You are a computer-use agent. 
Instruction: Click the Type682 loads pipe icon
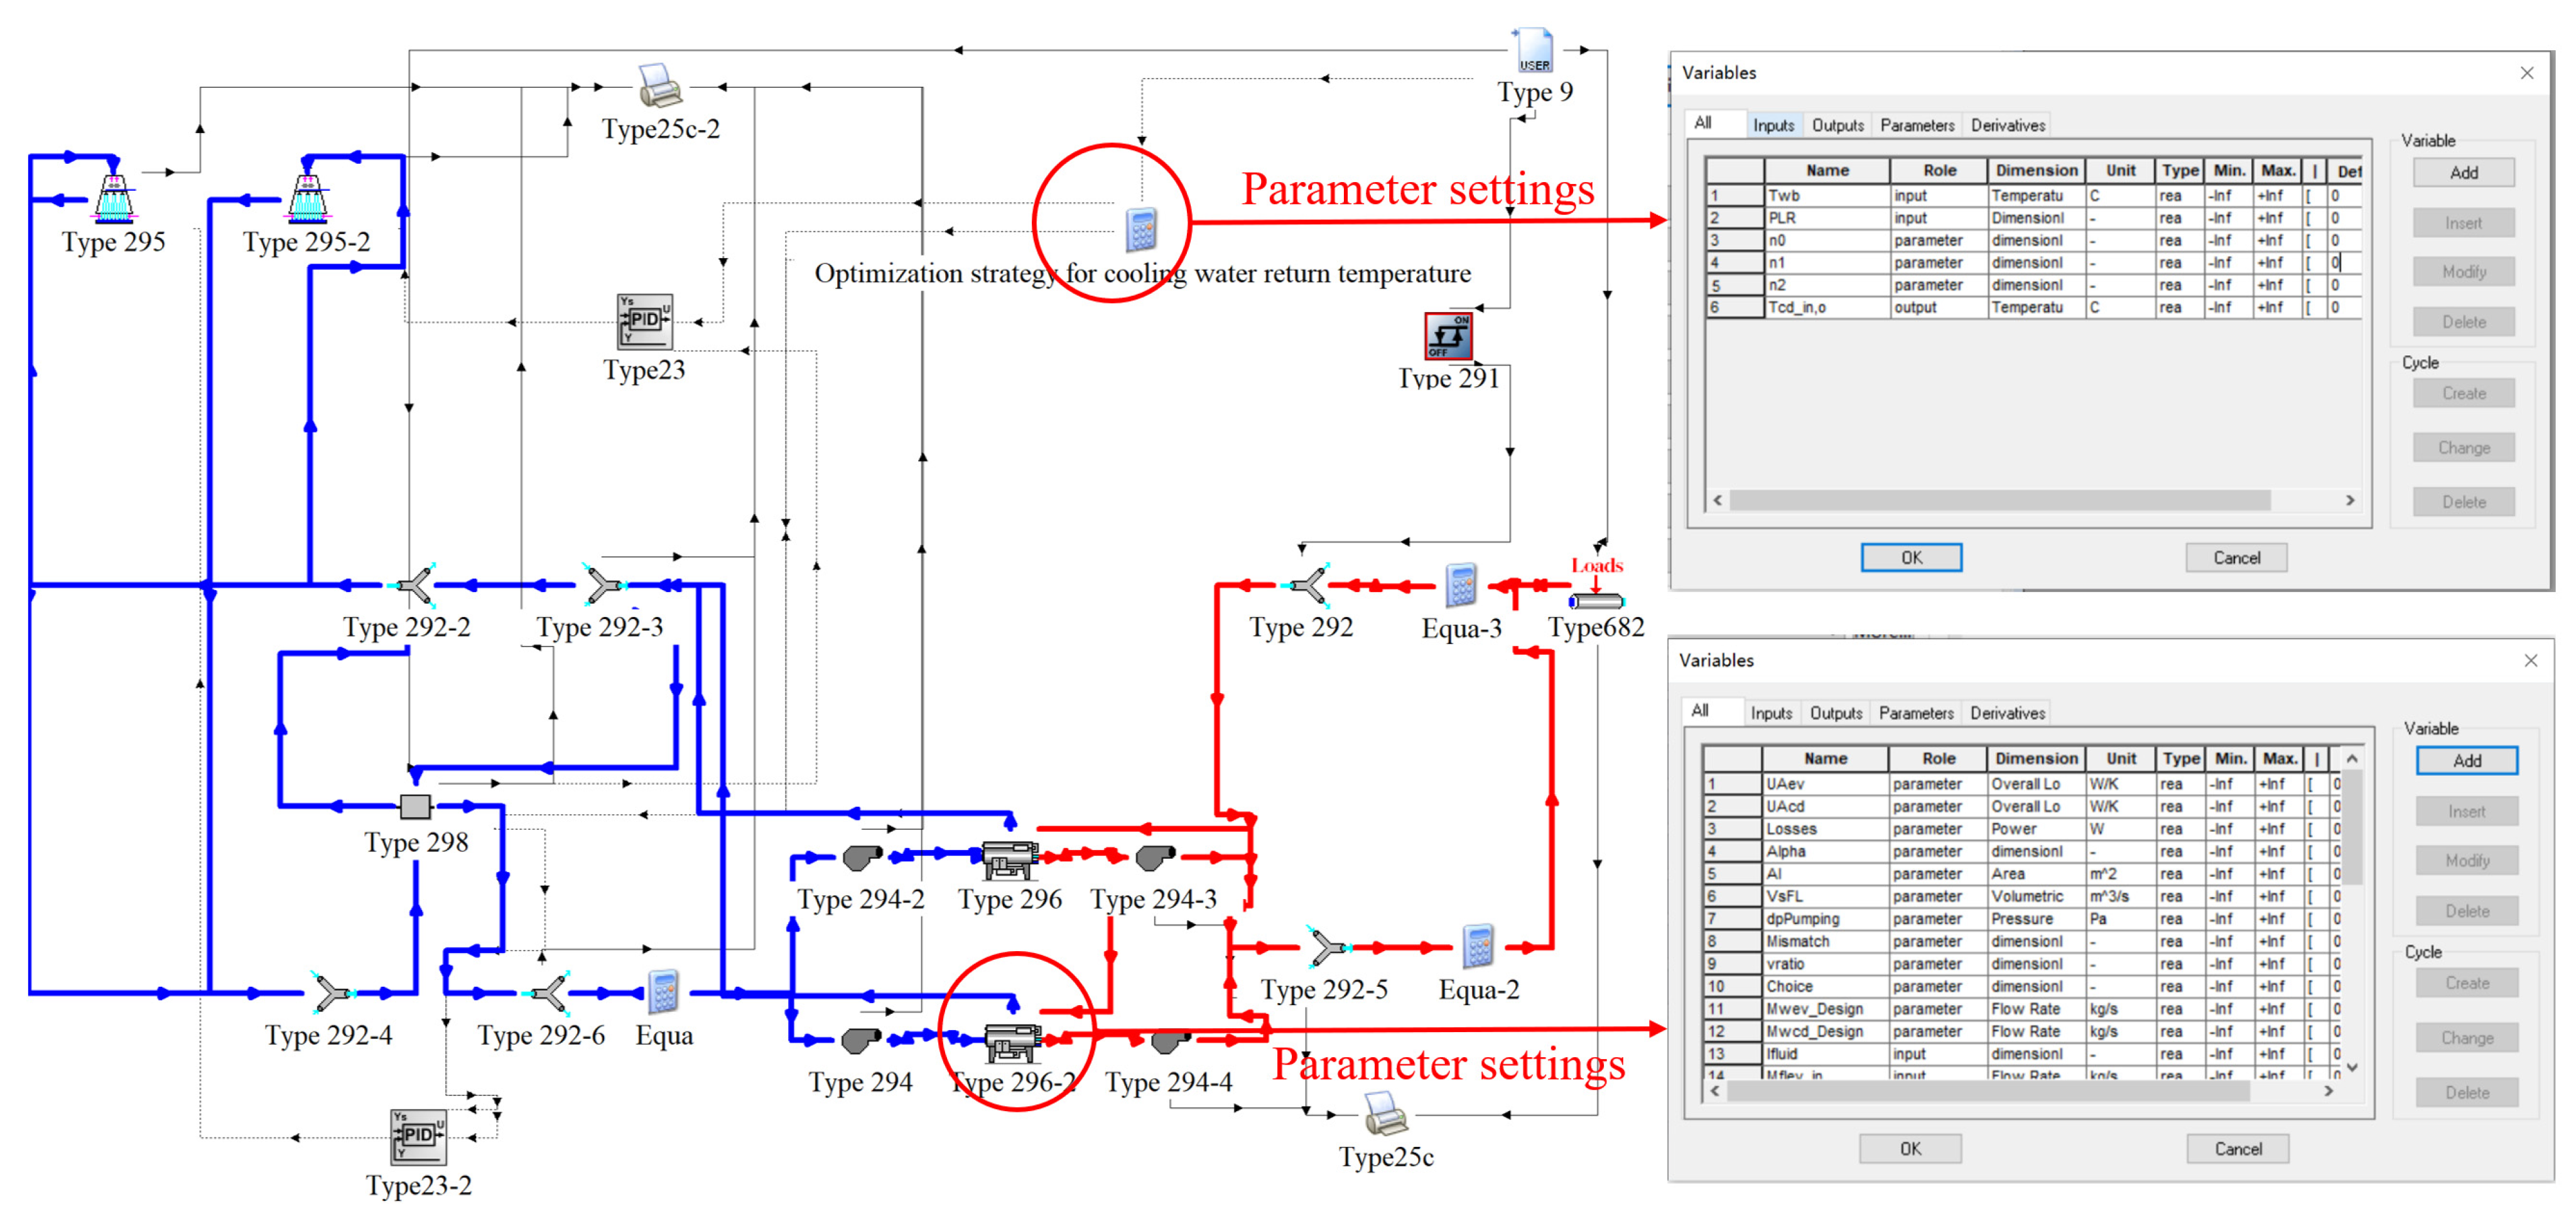[x=1596, y=601]
